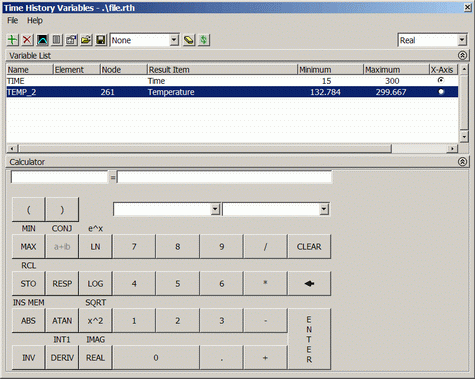Click the close parenthesis button
The width and height of the screenshot is (475, 379).
[x=62, y=209]
